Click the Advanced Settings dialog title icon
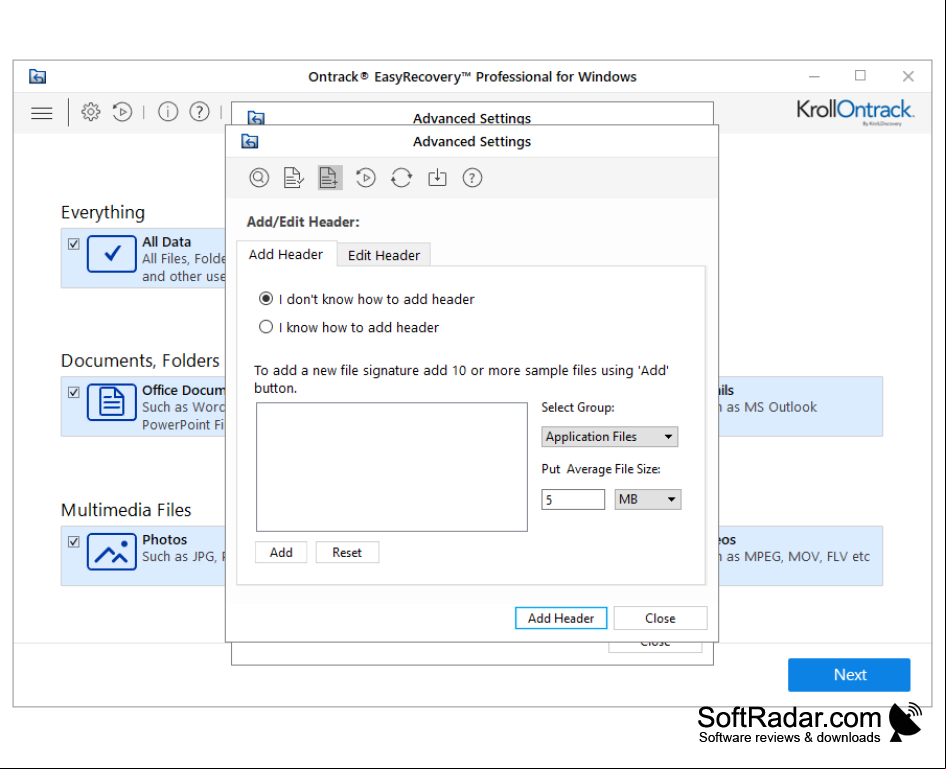 point(250,142)
